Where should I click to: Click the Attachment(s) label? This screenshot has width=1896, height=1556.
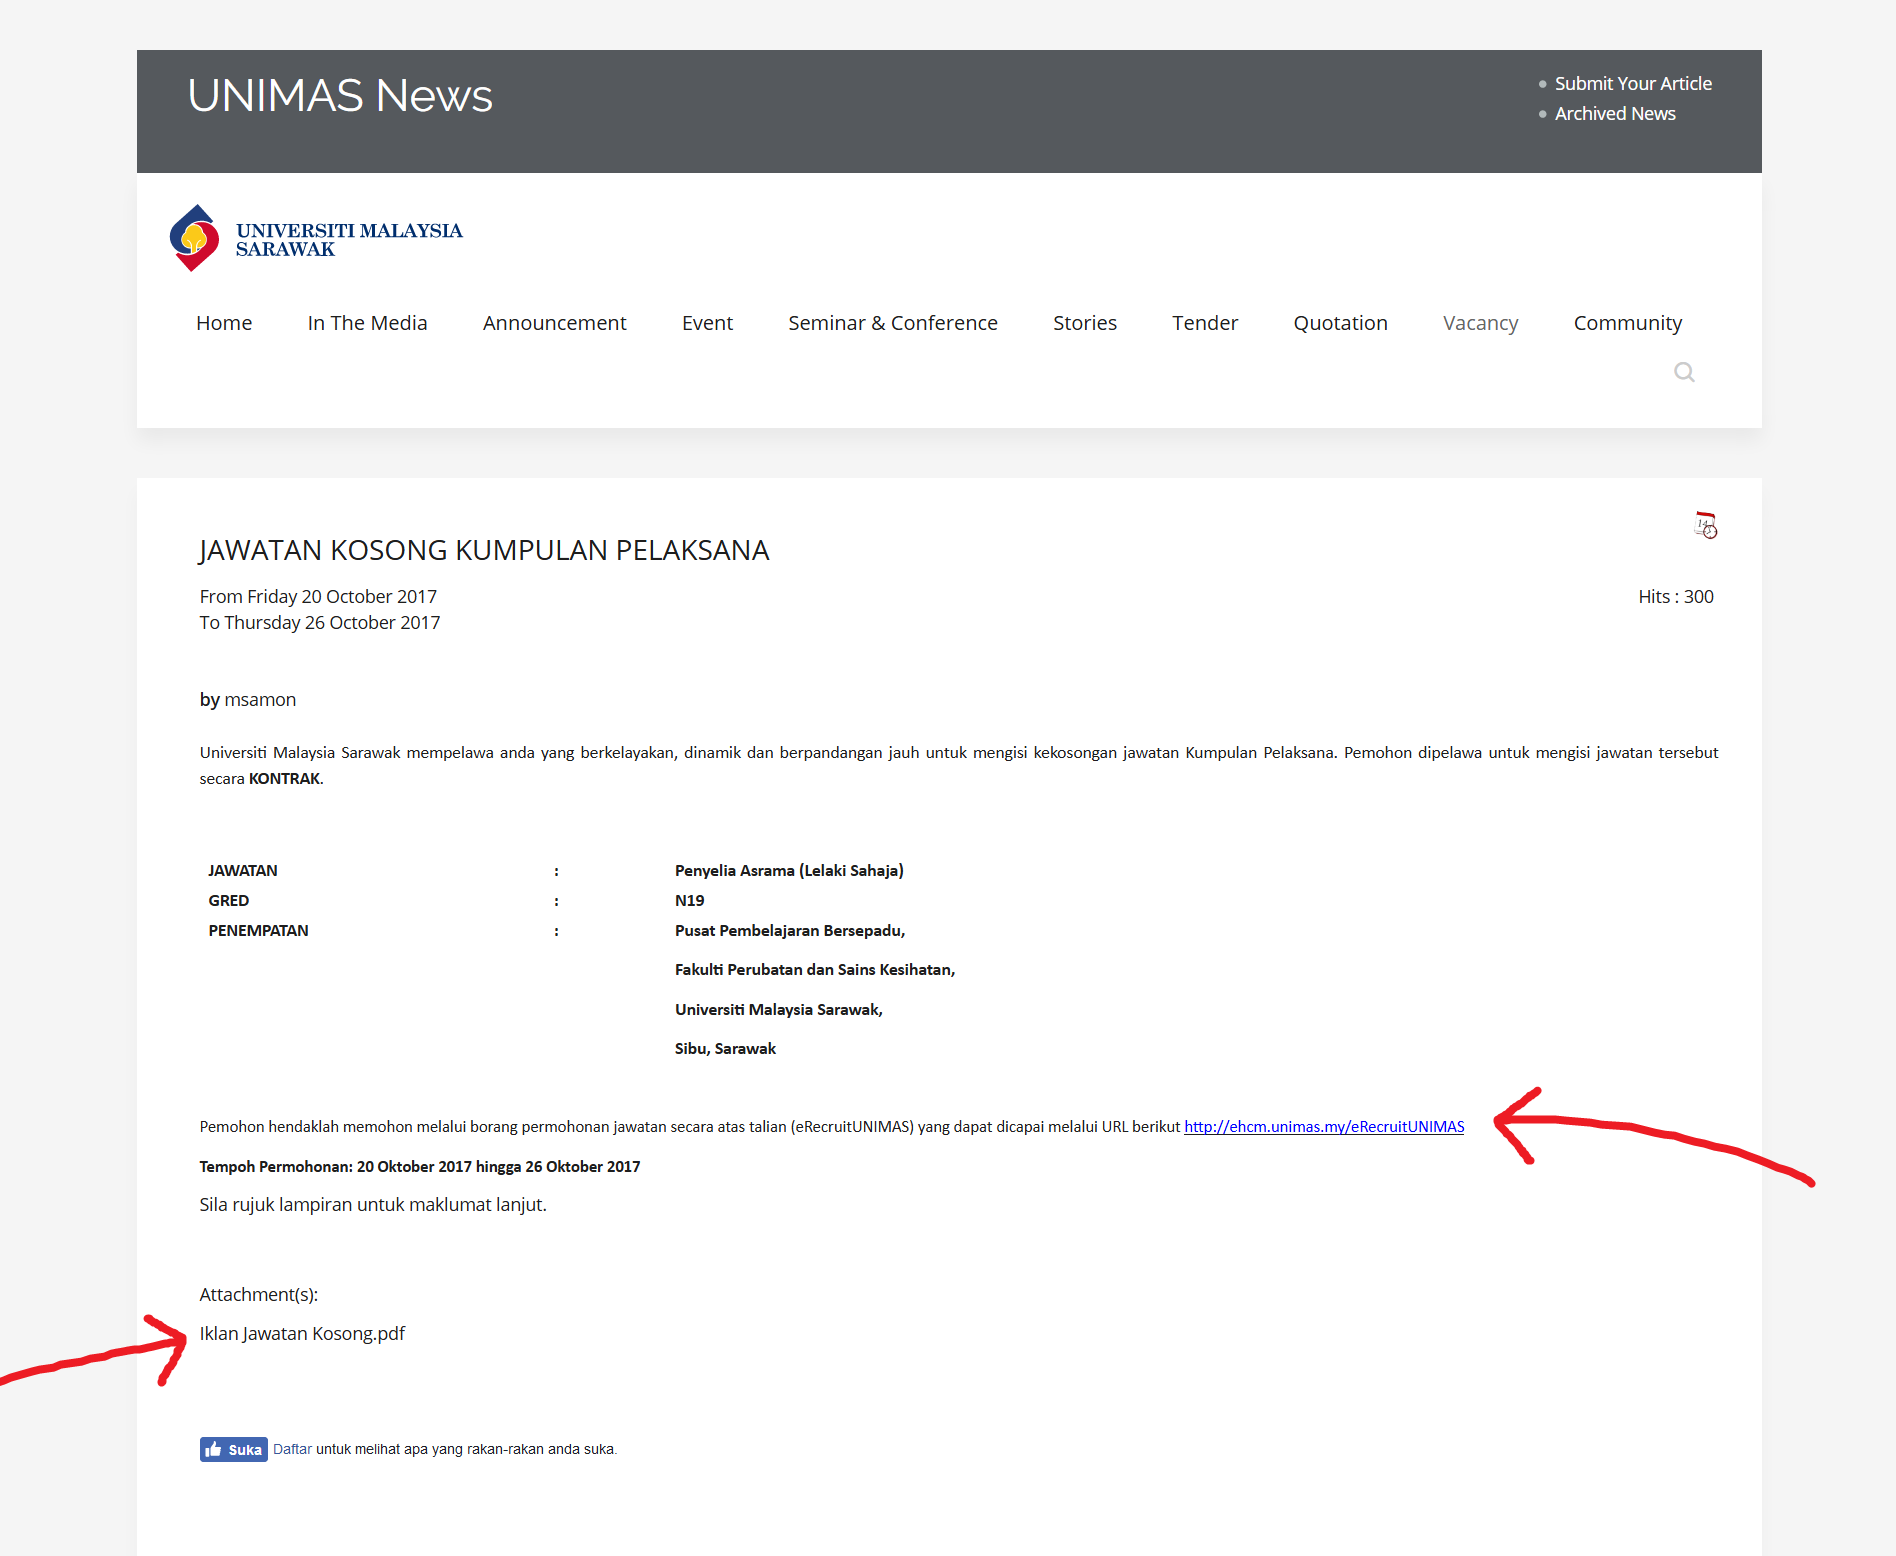259,1295
